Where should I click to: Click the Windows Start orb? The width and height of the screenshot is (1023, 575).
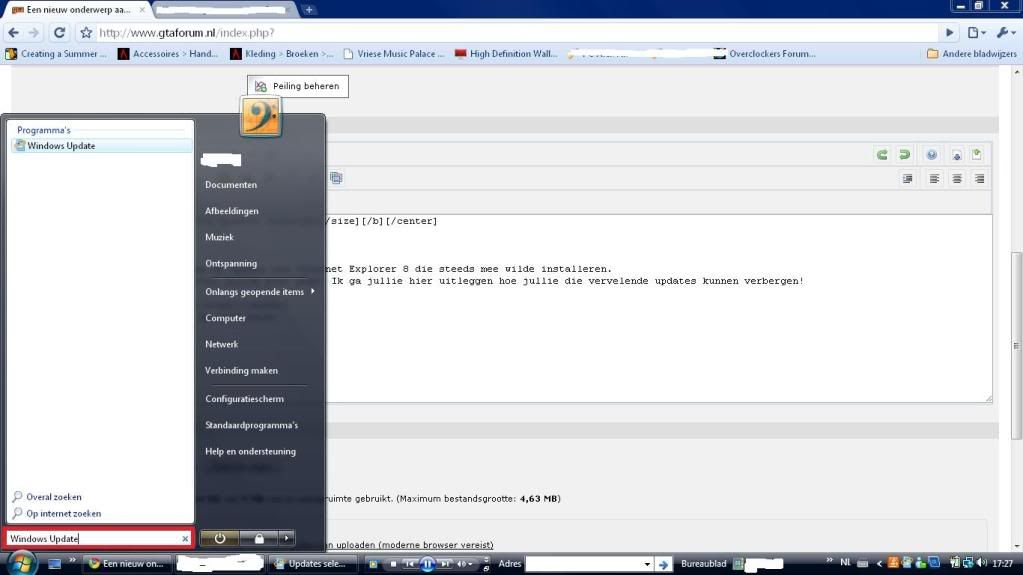[x=21, y=564]
